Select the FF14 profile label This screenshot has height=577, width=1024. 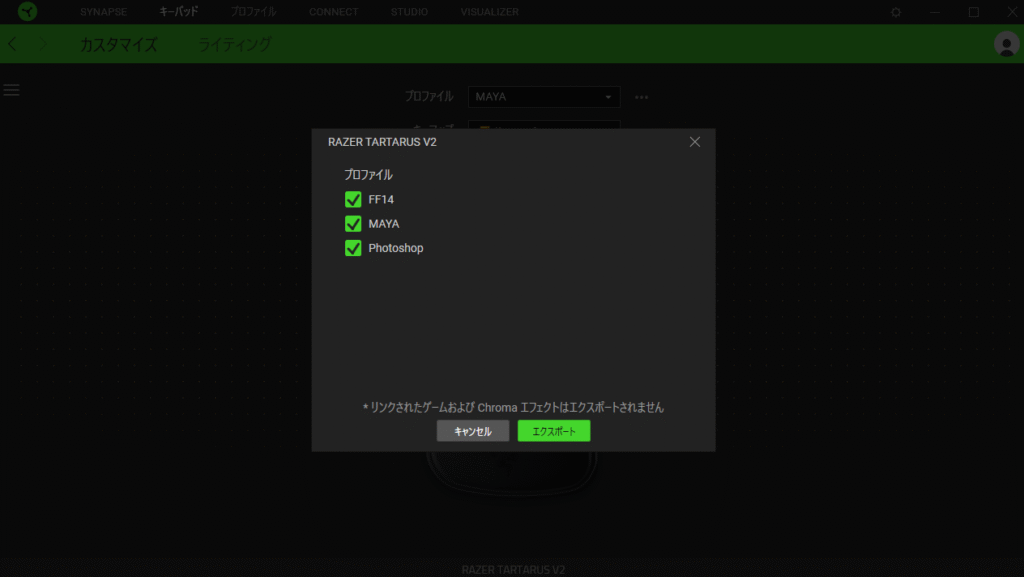pos(381,200)
